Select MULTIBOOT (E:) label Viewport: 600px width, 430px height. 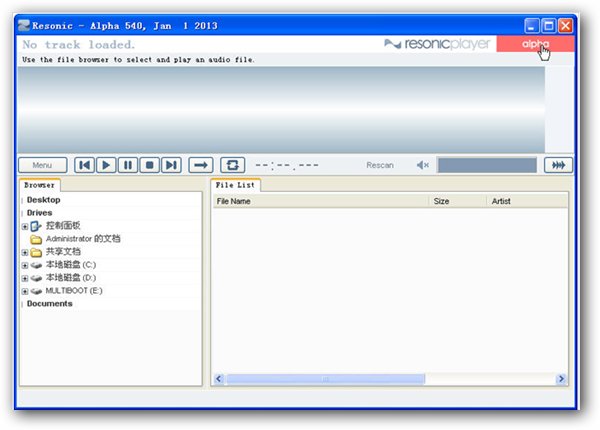tap(74, 291)
